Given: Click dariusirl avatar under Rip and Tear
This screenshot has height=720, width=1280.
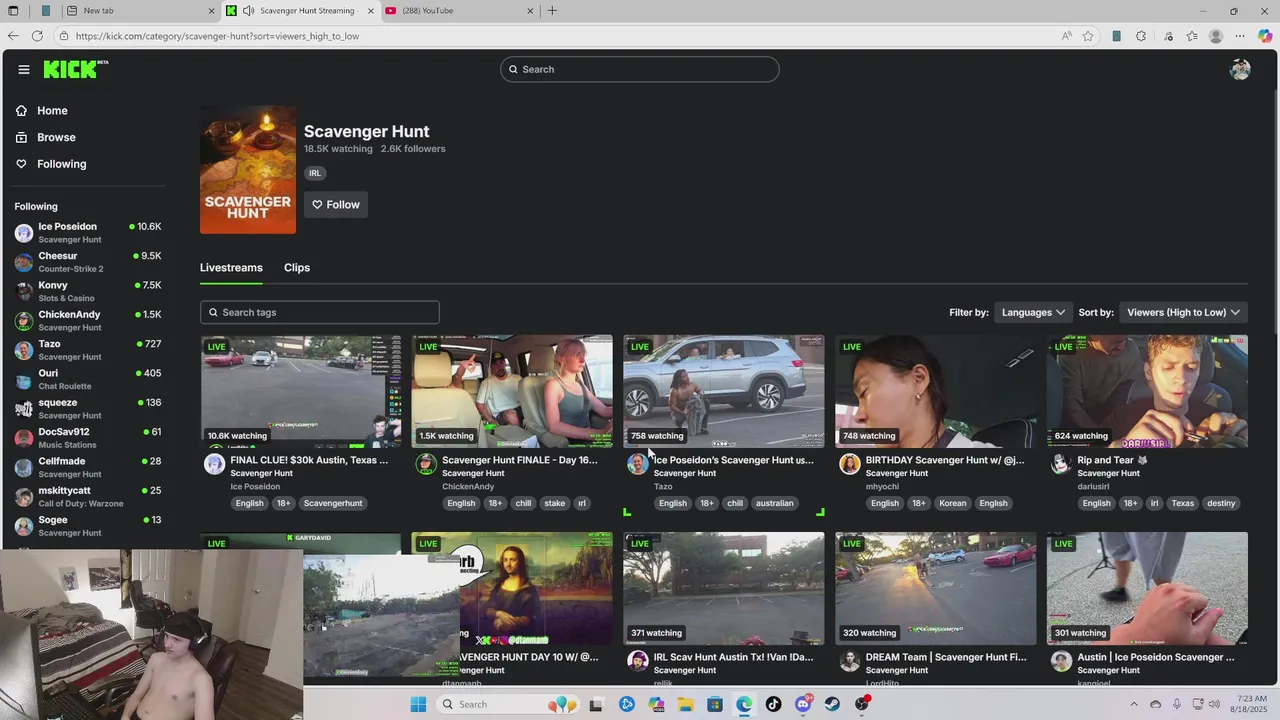Looking at the screenshot, I should point(1061,464).
